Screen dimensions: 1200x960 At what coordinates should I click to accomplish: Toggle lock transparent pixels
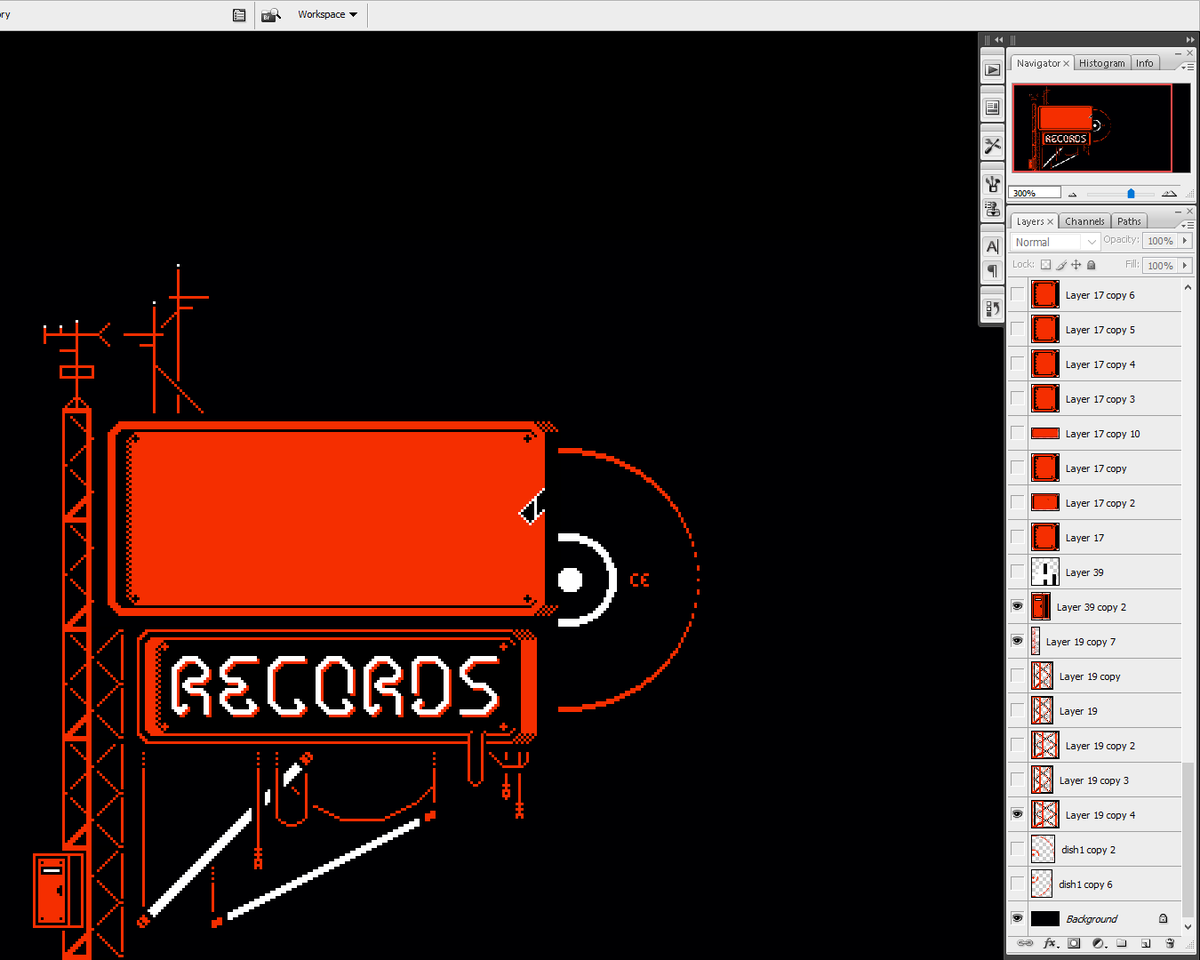click(1046, 265)
